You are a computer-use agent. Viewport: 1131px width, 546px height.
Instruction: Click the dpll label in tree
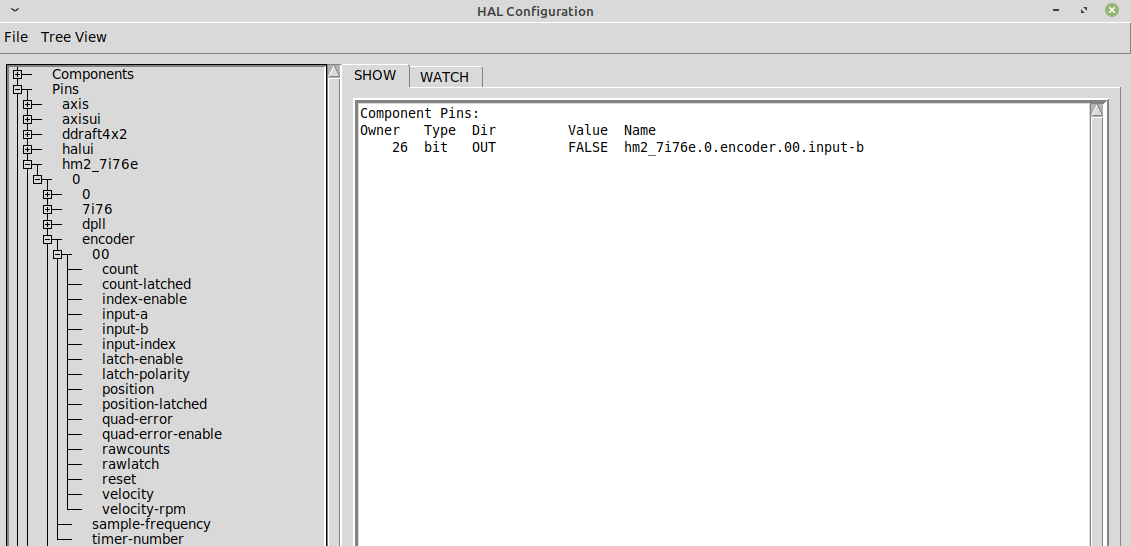tap(94, 224)
